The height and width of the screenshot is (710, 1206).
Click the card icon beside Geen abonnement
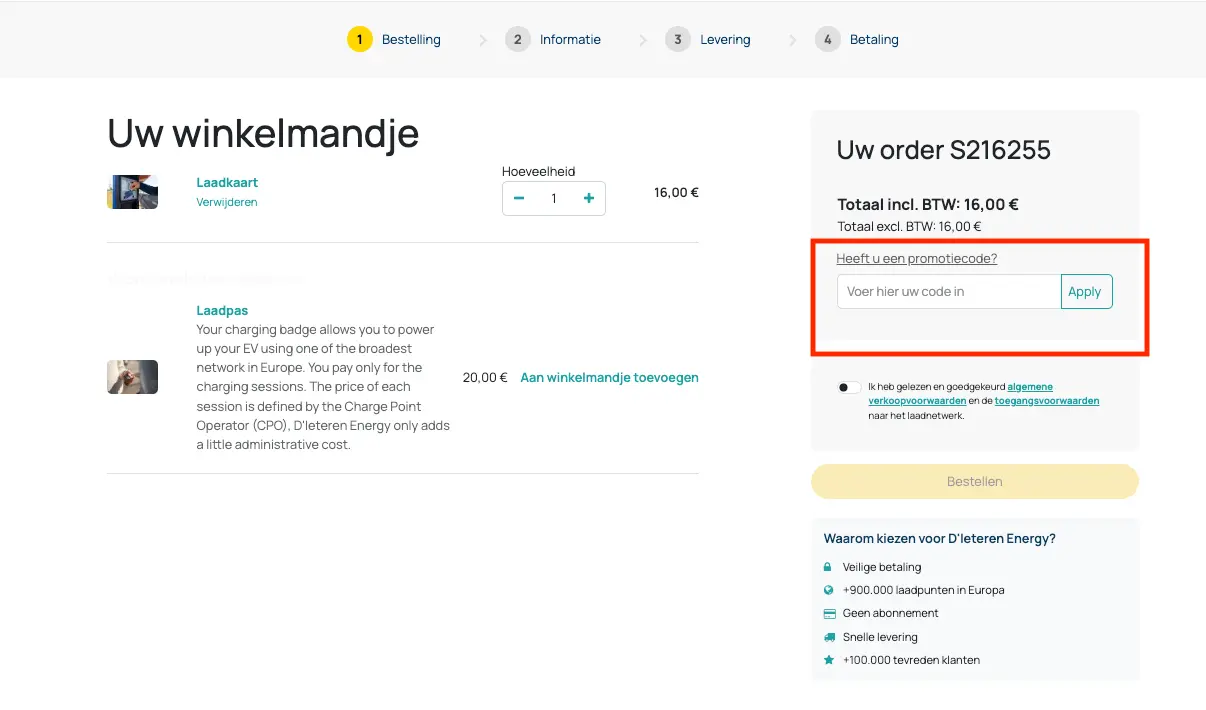coord(828,613)
